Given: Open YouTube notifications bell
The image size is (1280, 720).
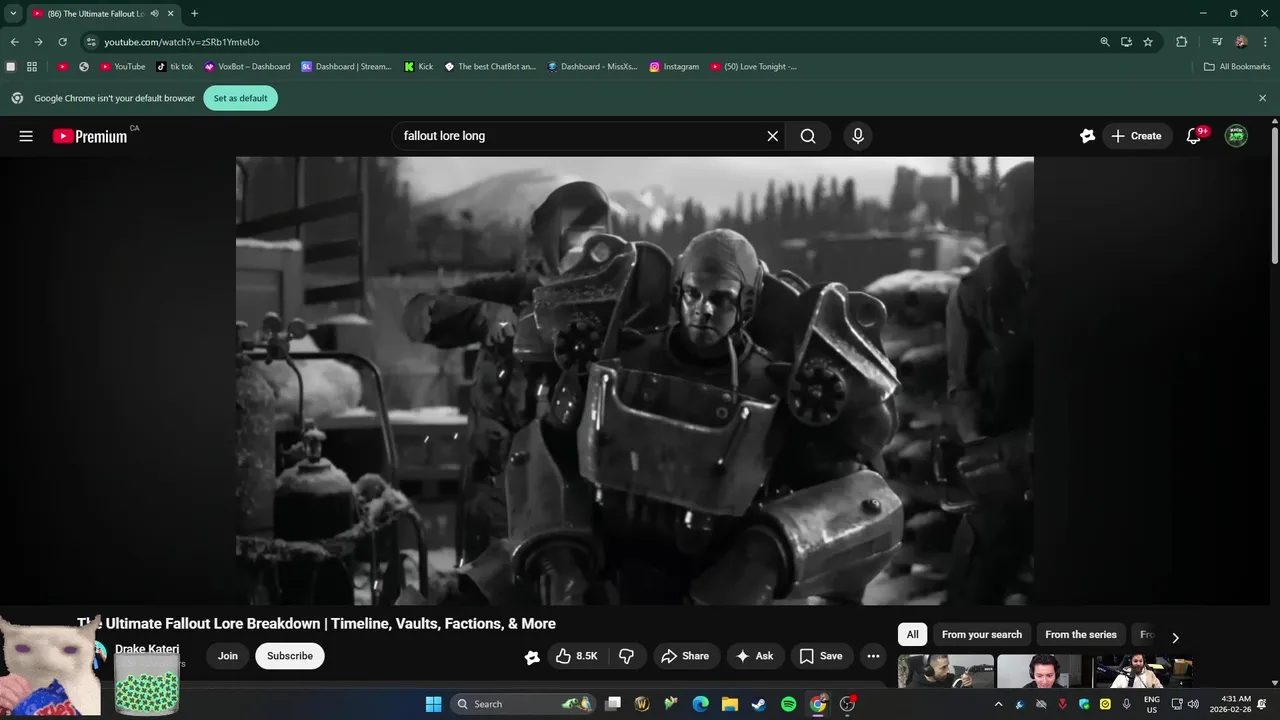Looking at the screenshot, I should point(1194,136).
